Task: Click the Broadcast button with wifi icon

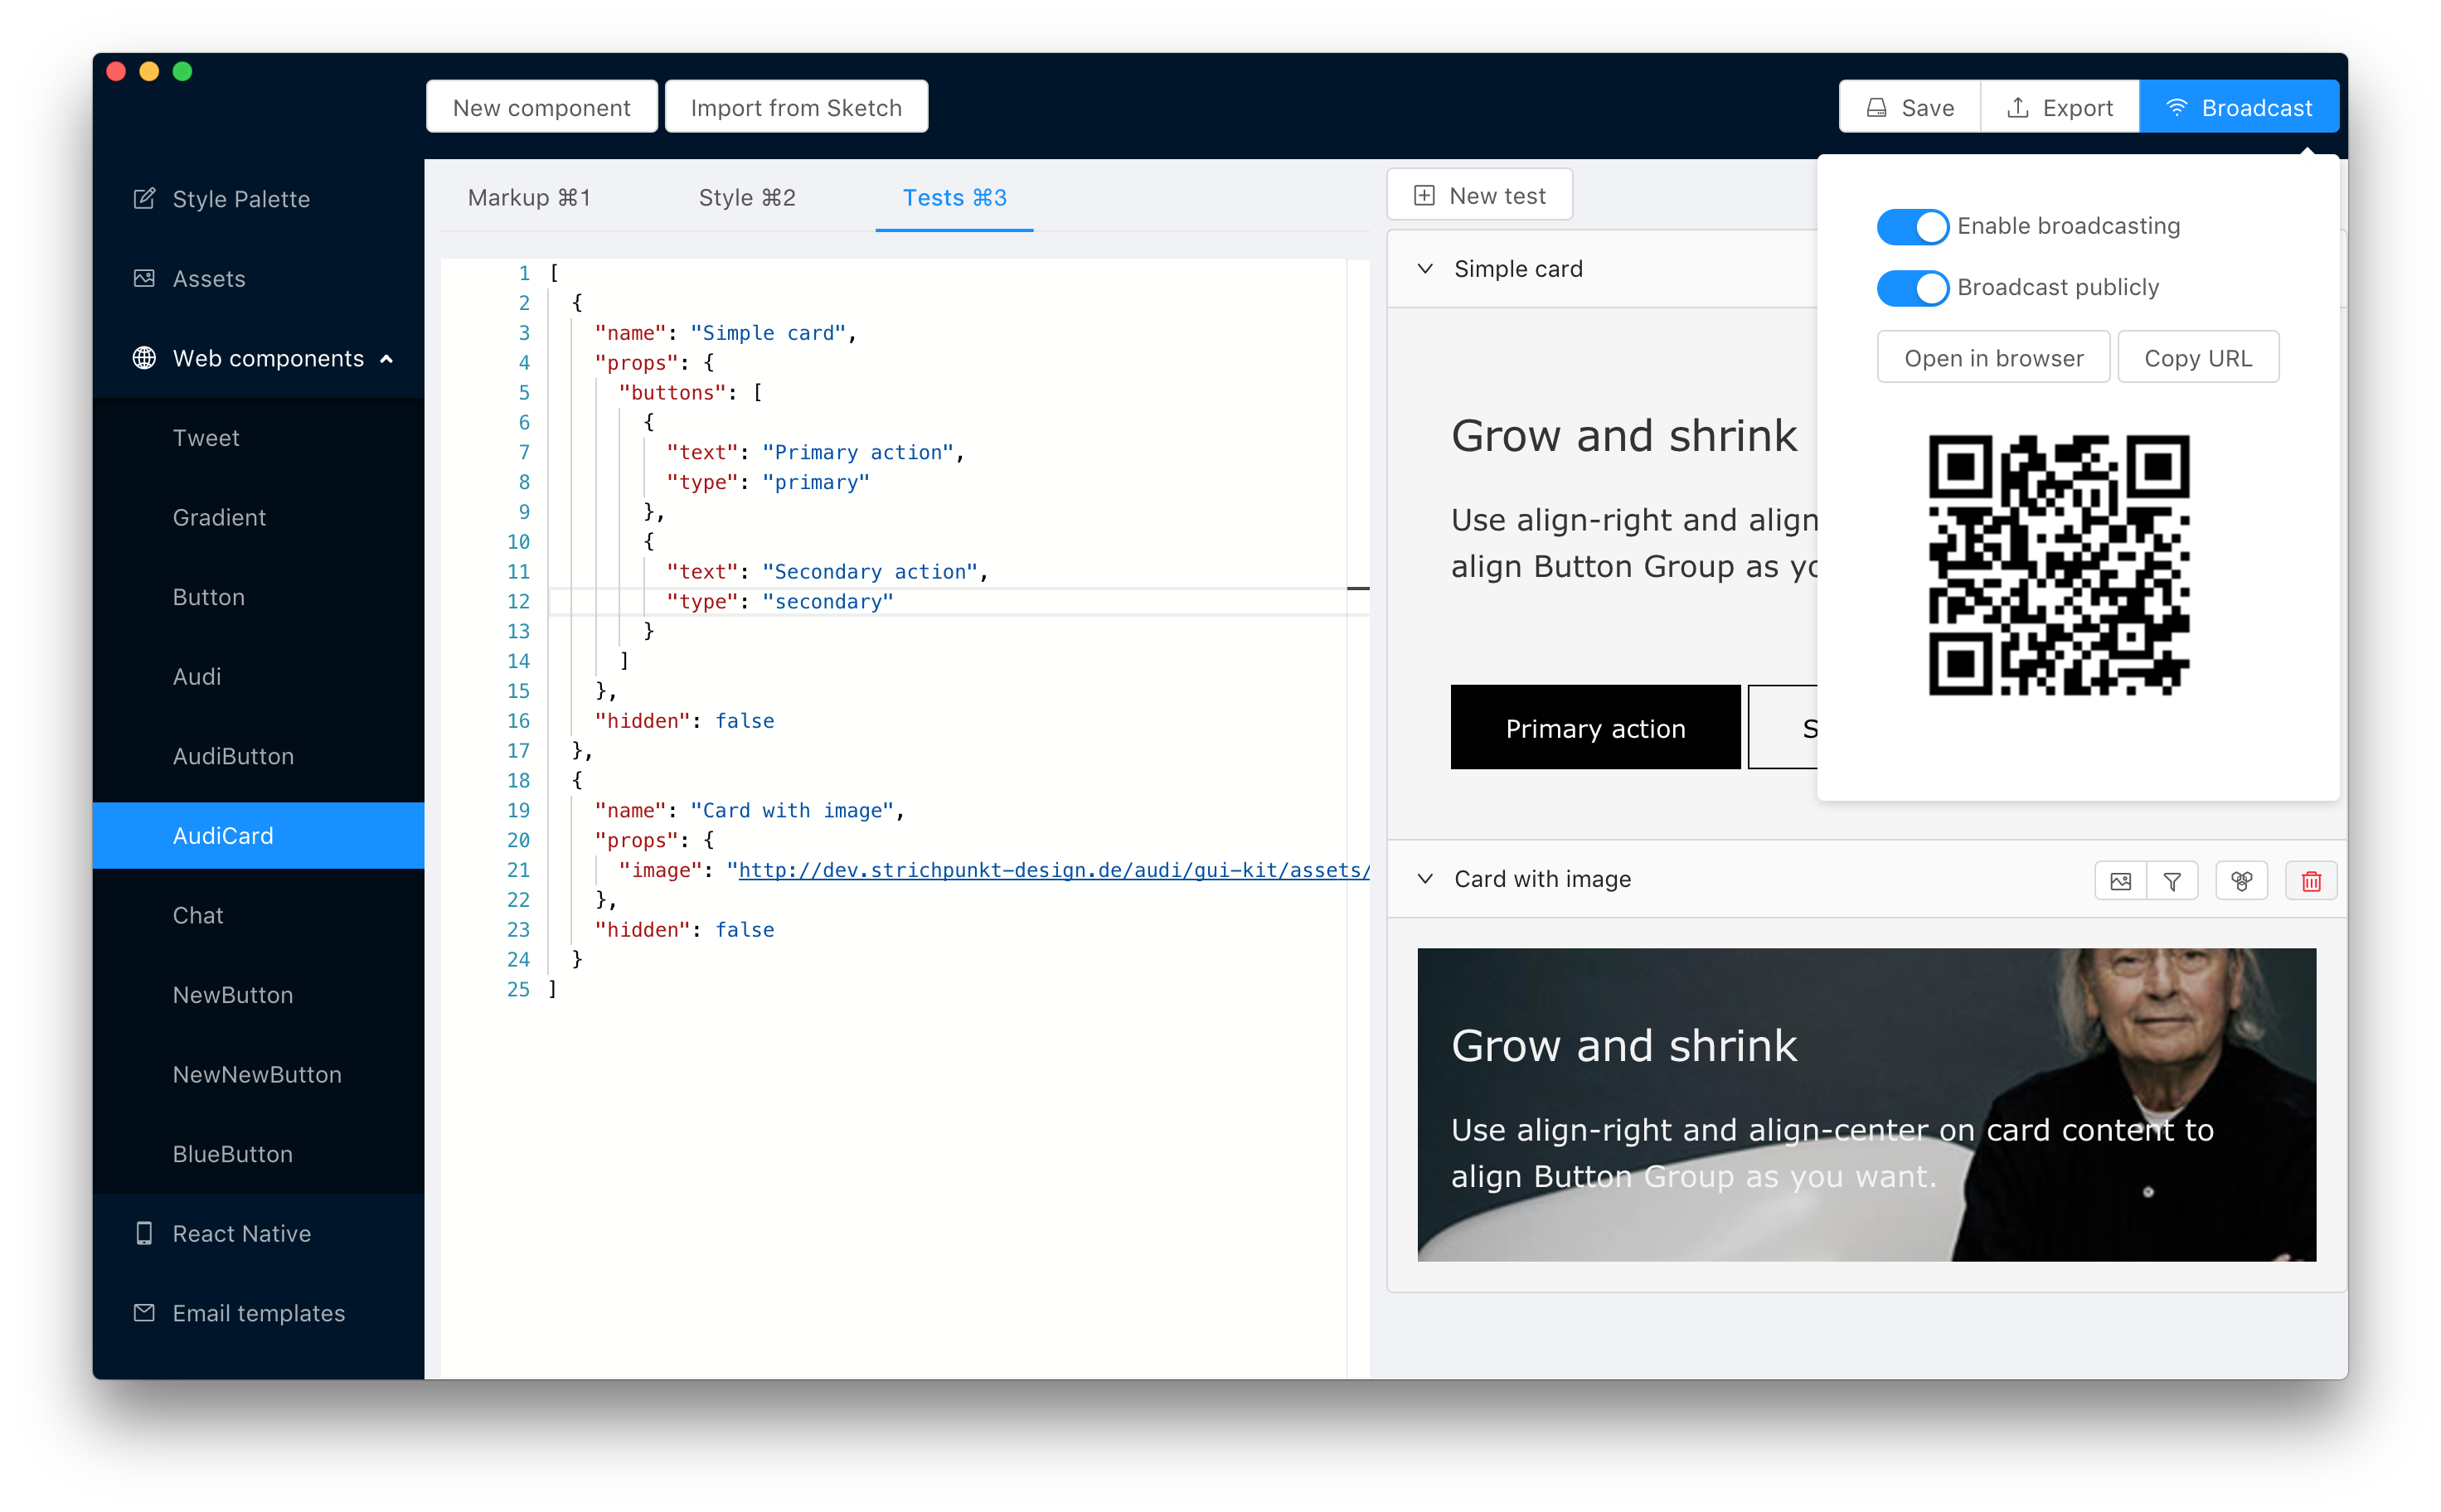Action: pos(2238,107)
